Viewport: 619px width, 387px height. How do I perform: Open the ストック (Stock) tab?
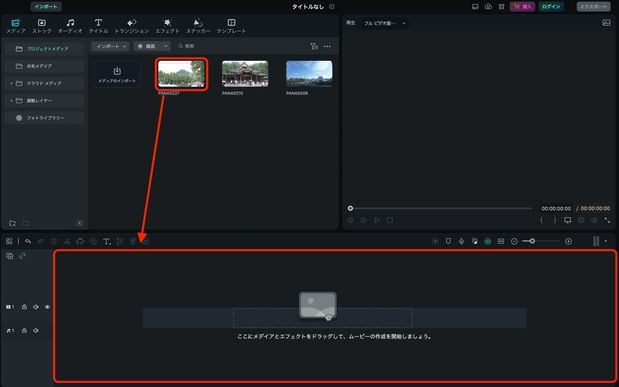pos(41,26)
